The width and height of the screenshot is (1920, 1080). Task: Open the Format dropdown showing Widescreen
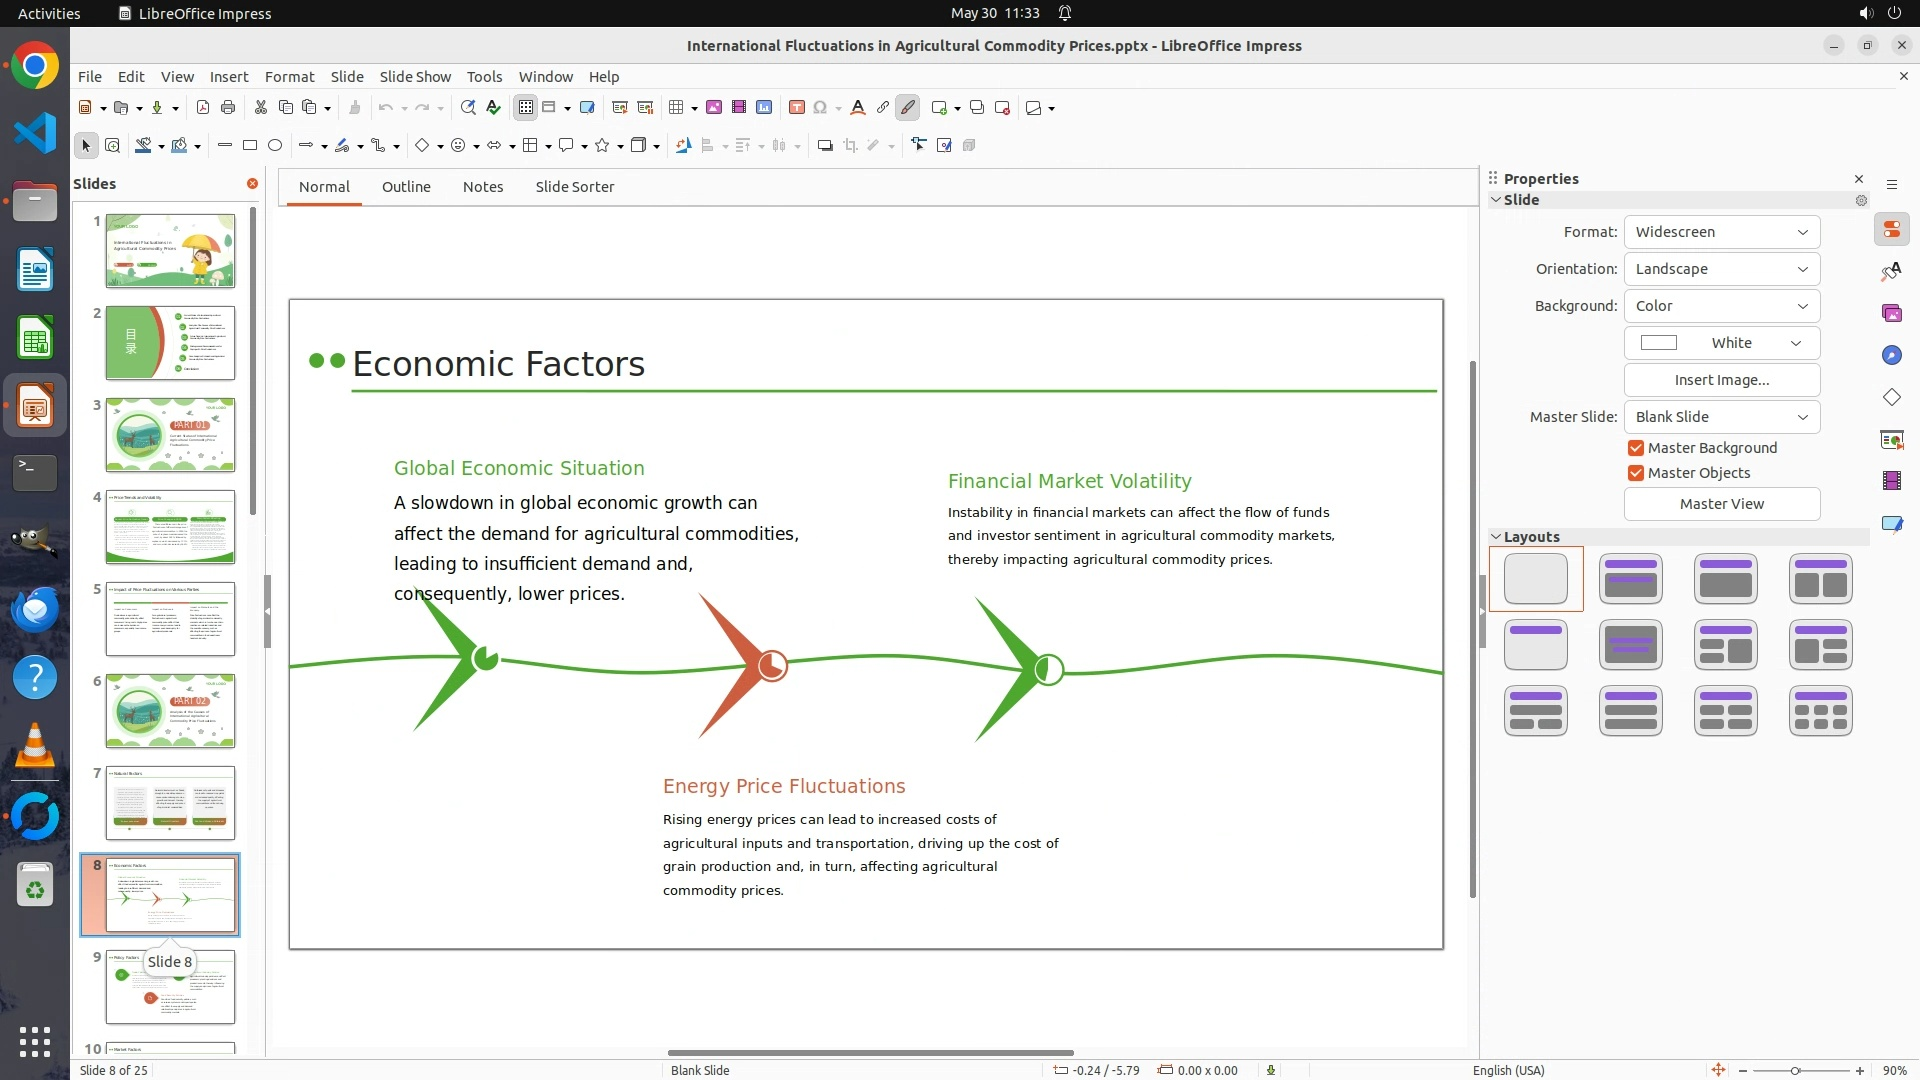point(1721,232)
